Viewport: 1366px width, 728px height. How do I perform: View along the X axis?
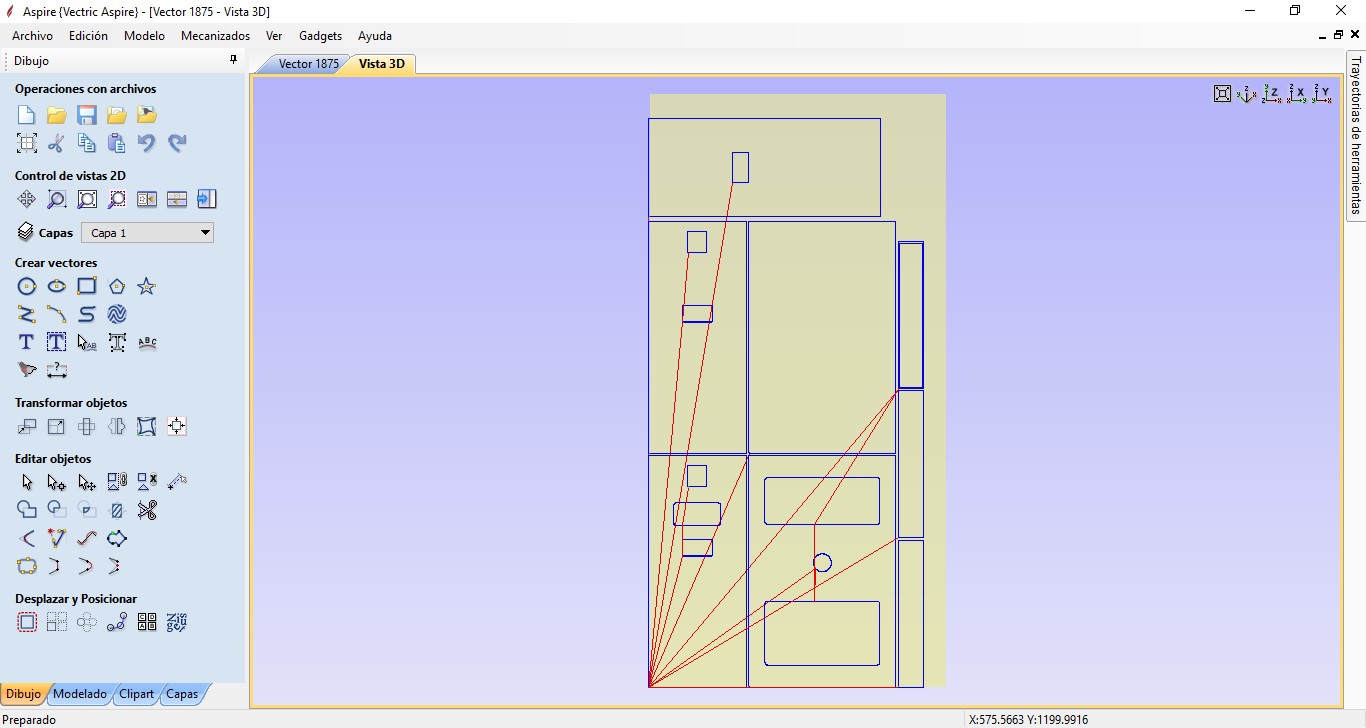(1297, 94)
